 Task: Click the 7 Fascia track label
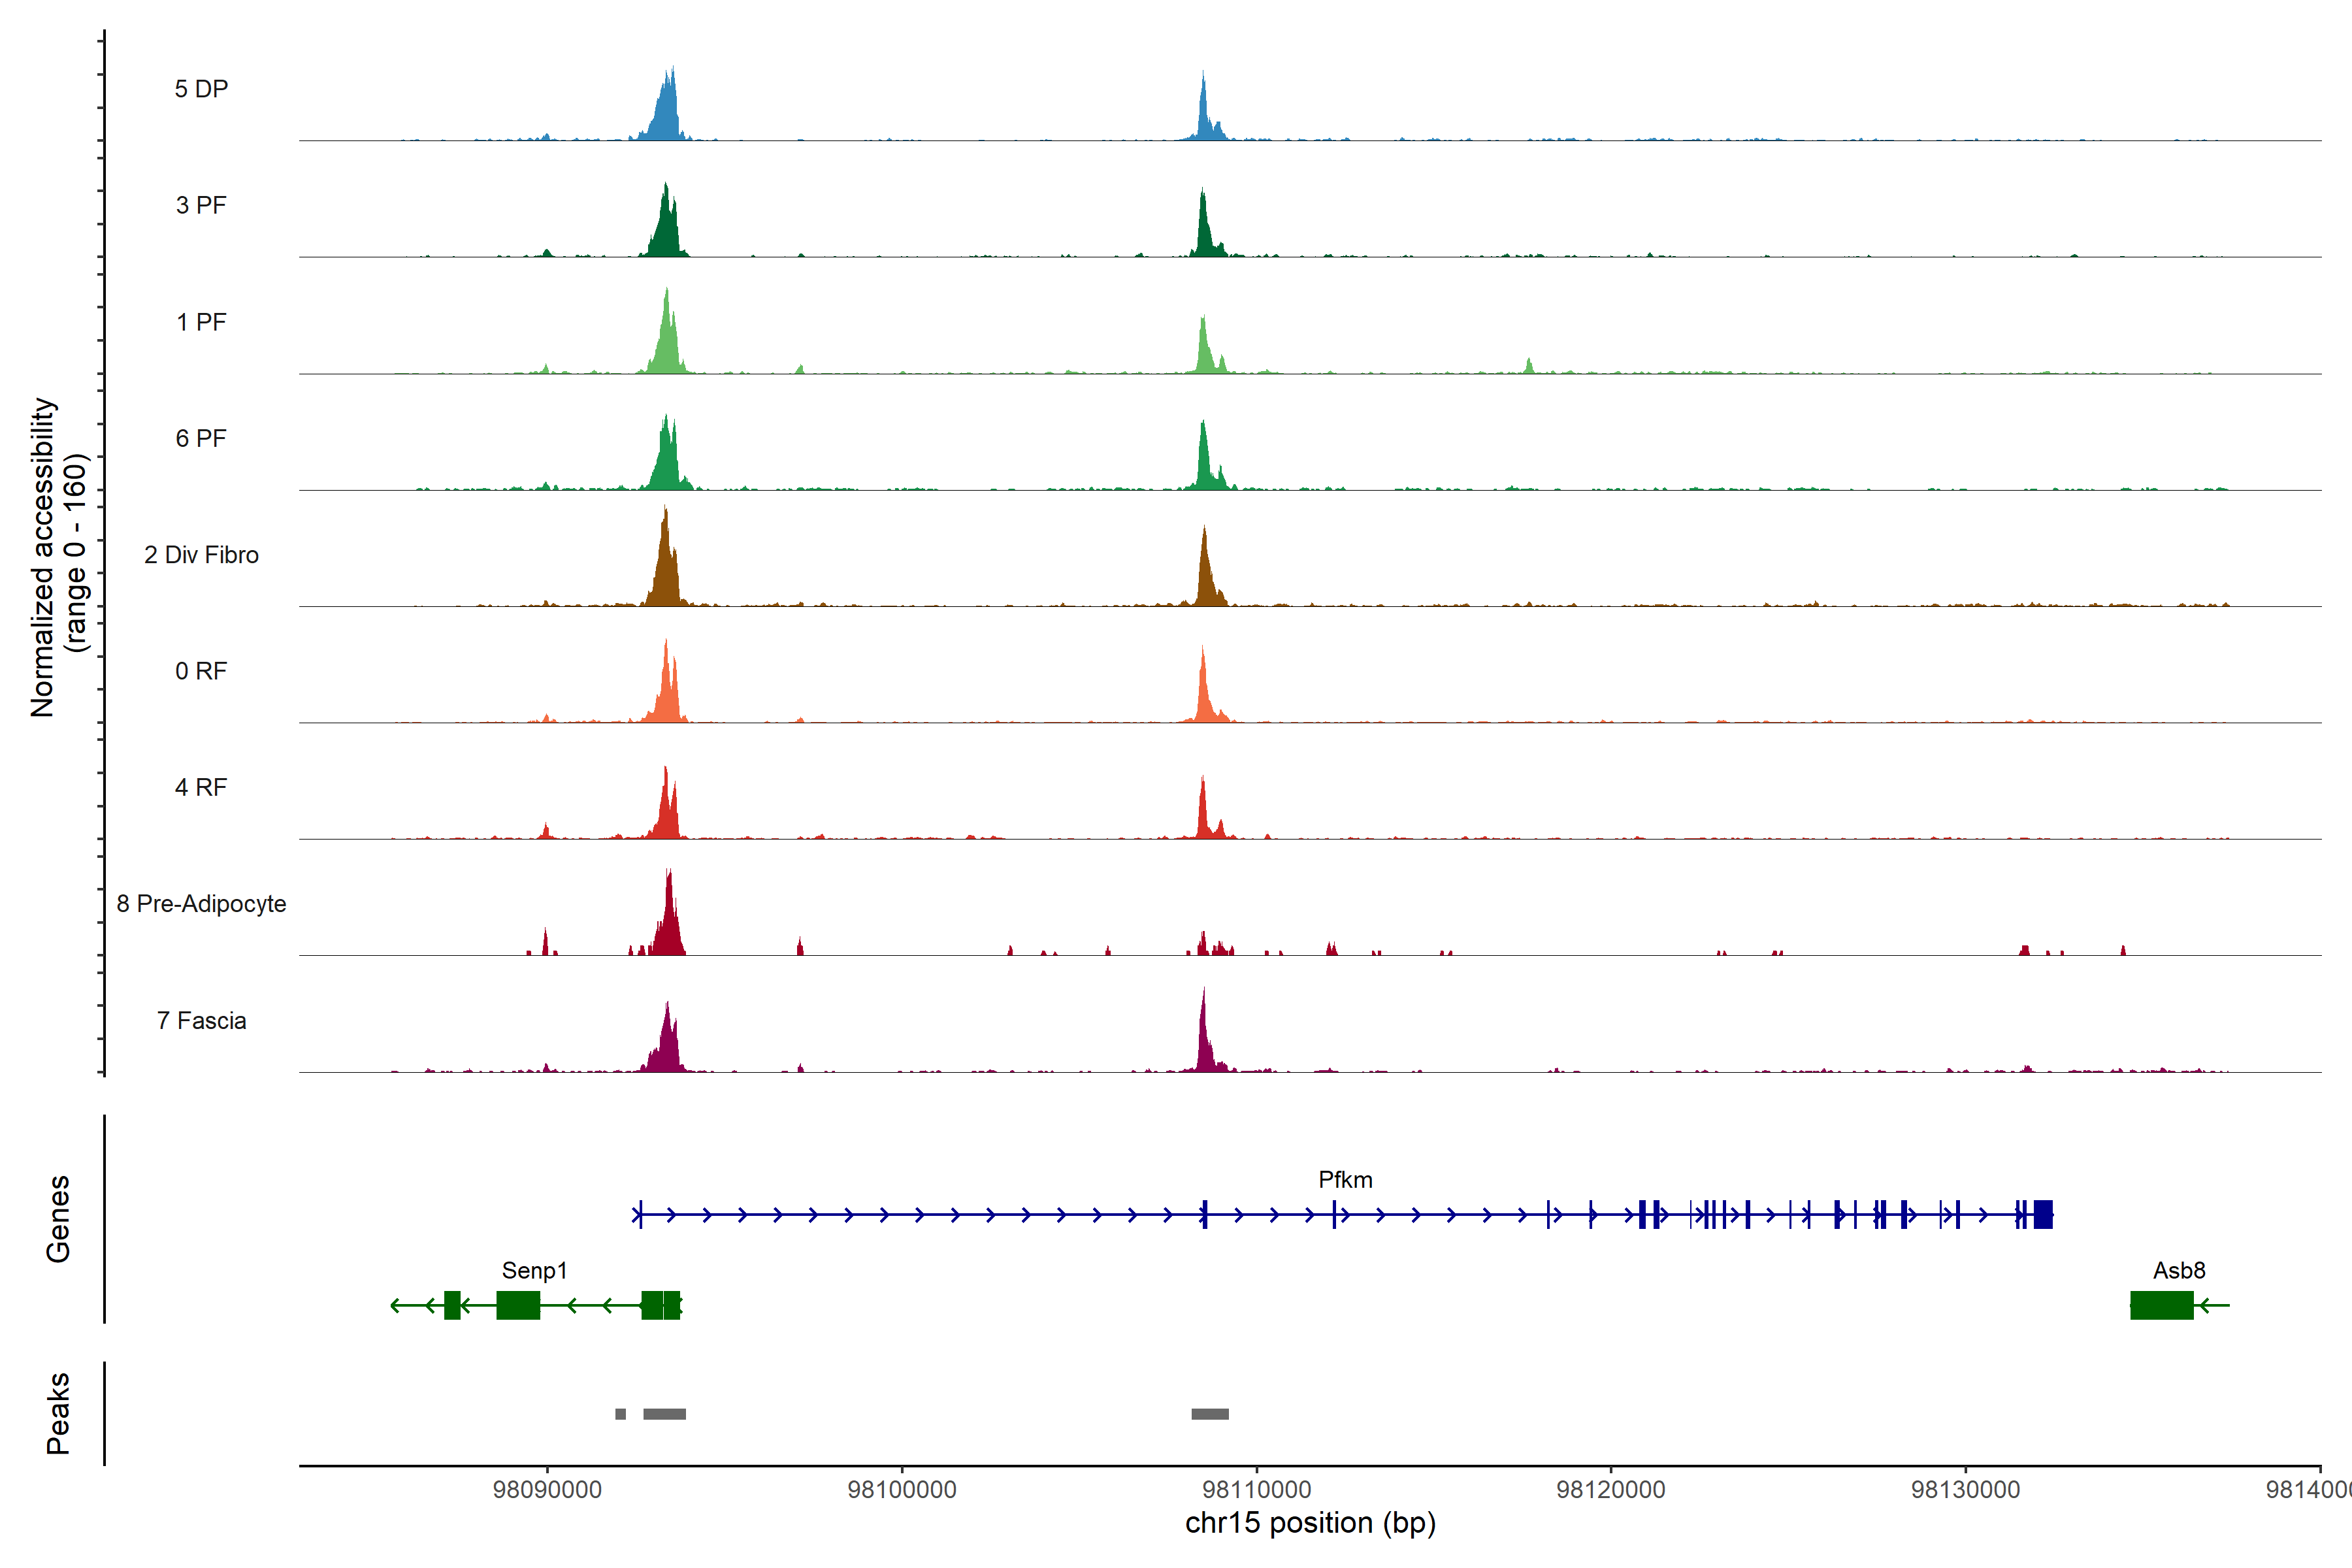[x=201, y=1021]
